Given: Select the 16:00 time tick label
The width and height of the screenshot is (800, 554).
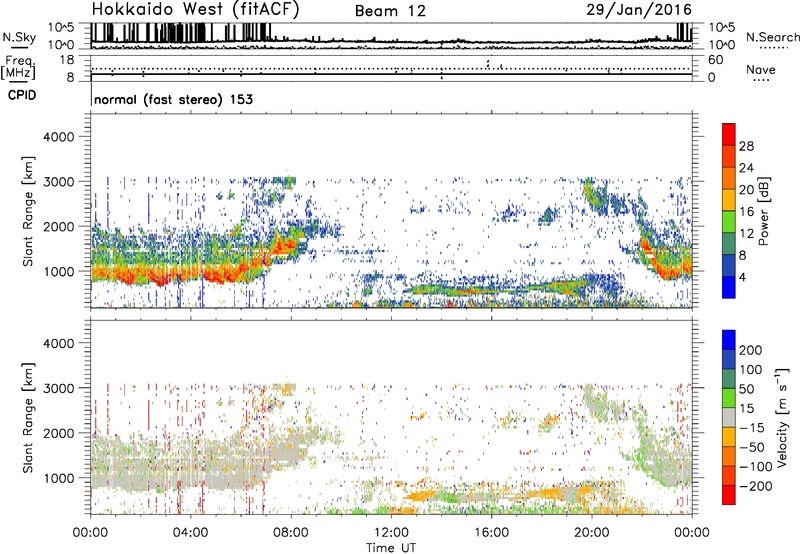Looking at the screenshot, I should coord(491,533).
